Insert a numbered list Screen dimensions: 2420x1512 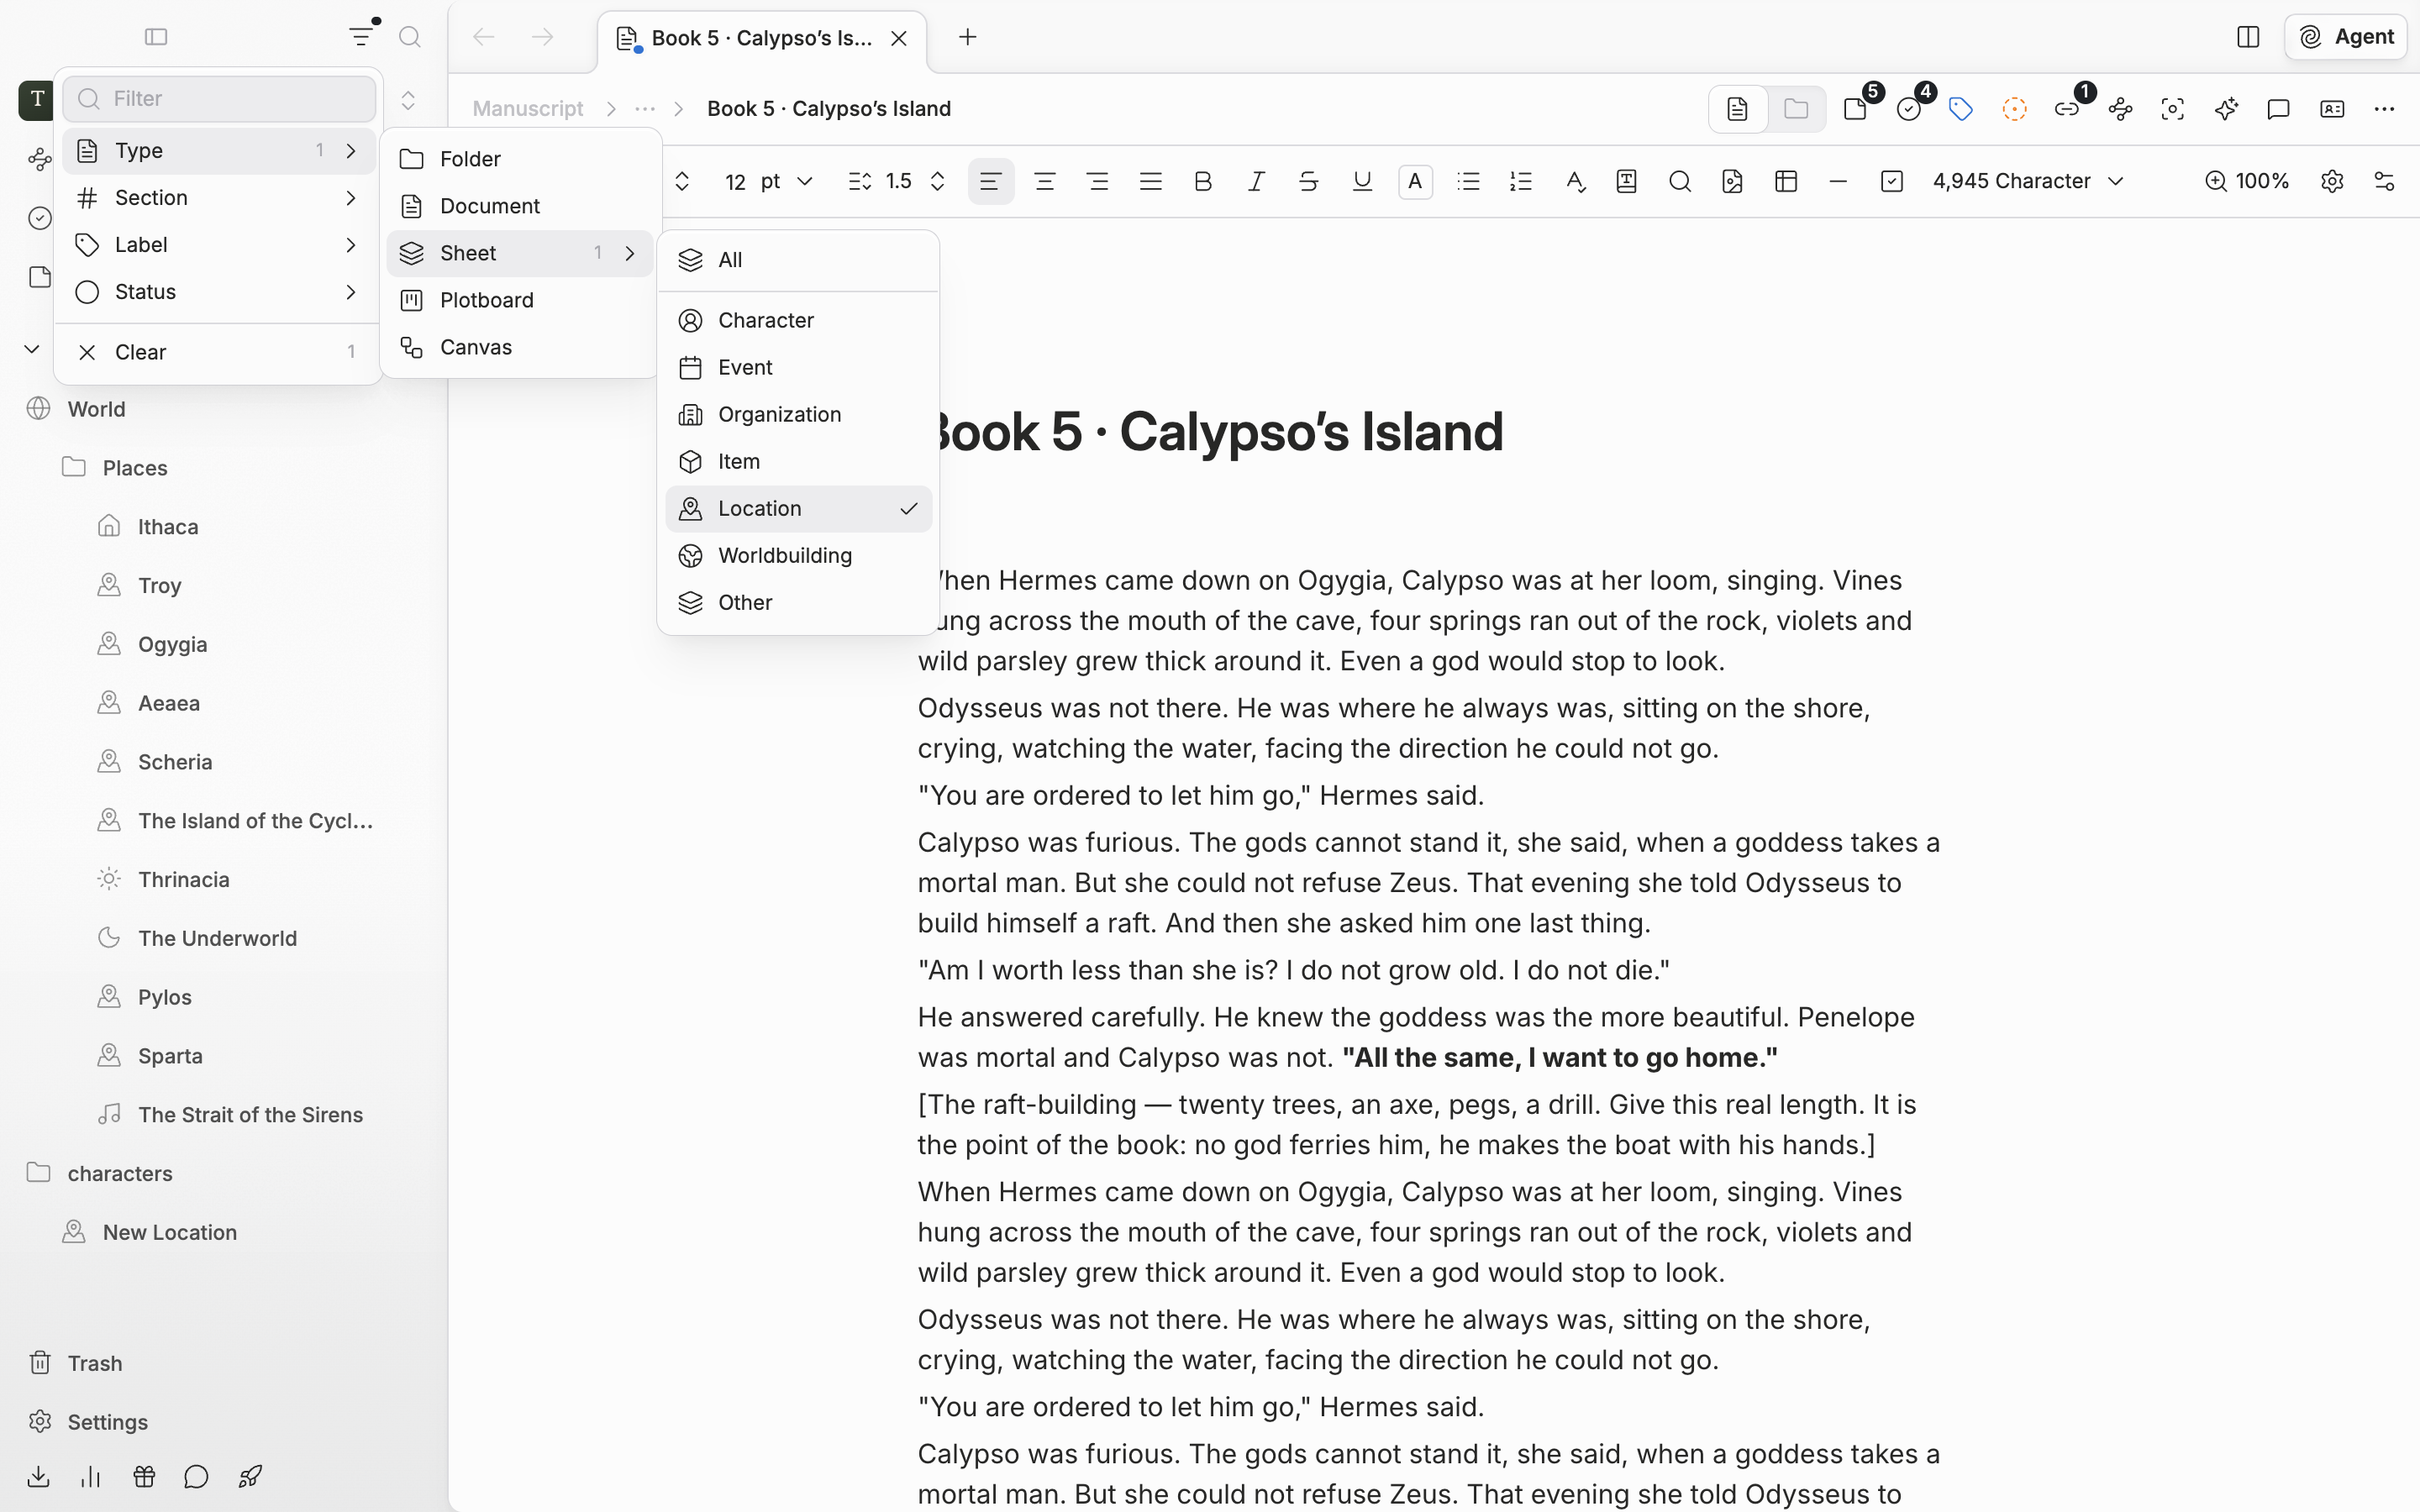tap(1521, 181)
